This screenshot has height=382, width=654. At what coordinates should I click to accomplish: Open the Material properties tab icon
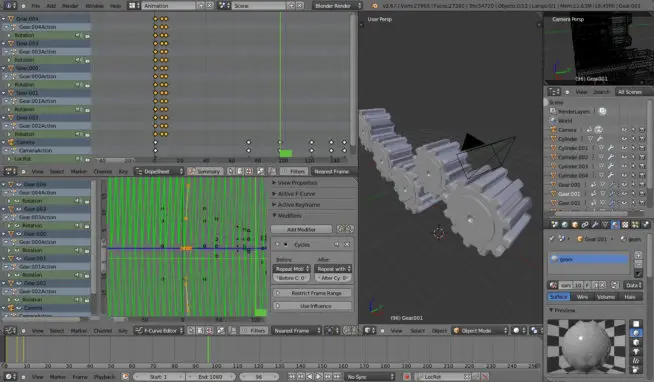click(615, 225)
